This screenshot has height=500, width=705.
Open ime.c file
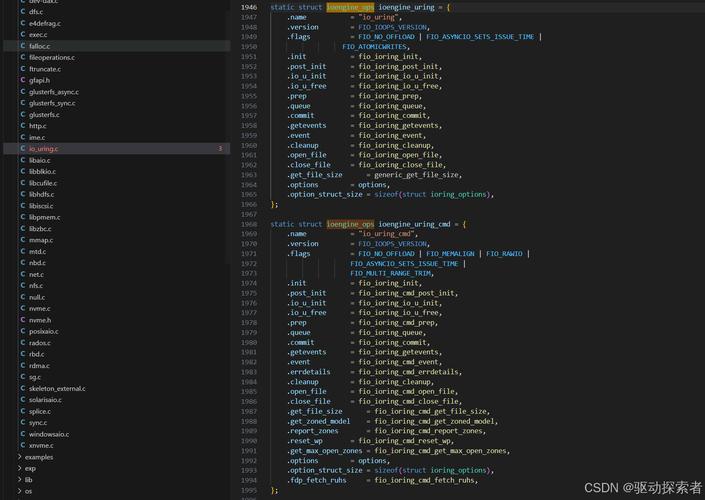click(37, 138)
